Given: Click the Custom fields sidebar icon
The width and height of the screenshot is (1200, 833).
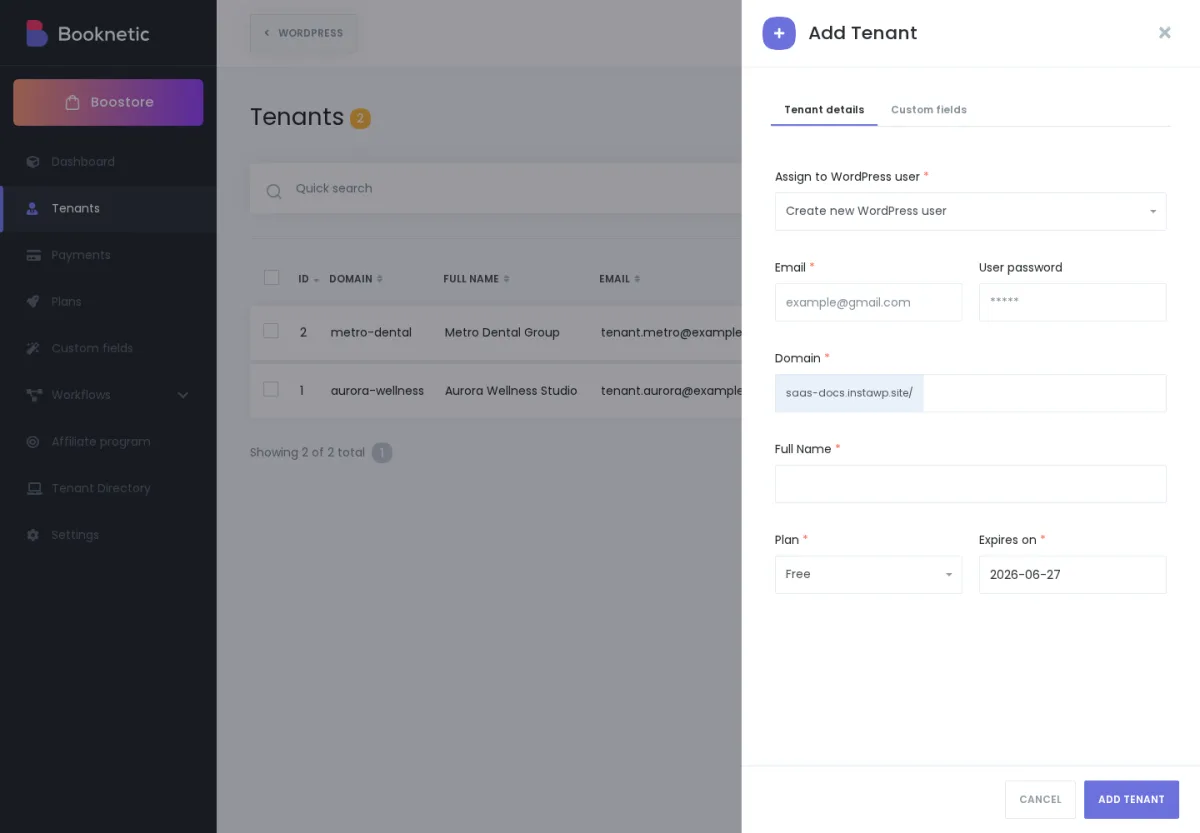Looking at the screenshot, I should (33, 348).
